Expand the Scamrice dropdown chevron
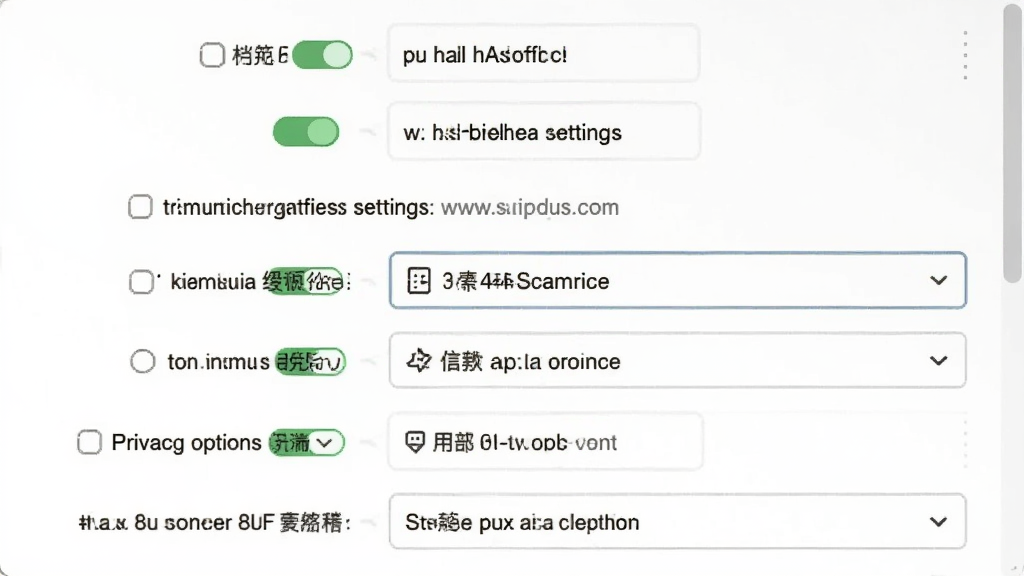The height and width of the screenshot is (576, 1024). (938, 280)
